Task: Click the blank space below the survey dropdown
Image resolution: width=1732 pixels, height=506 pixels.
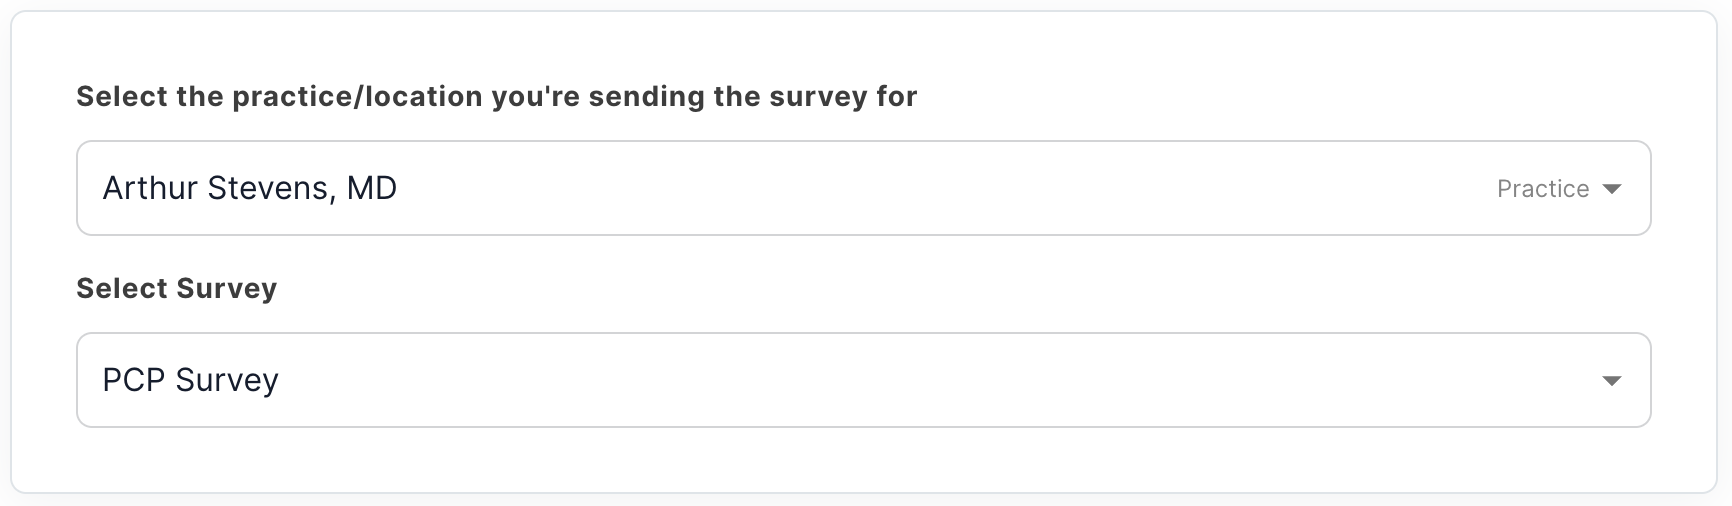Action: (863, 459)
